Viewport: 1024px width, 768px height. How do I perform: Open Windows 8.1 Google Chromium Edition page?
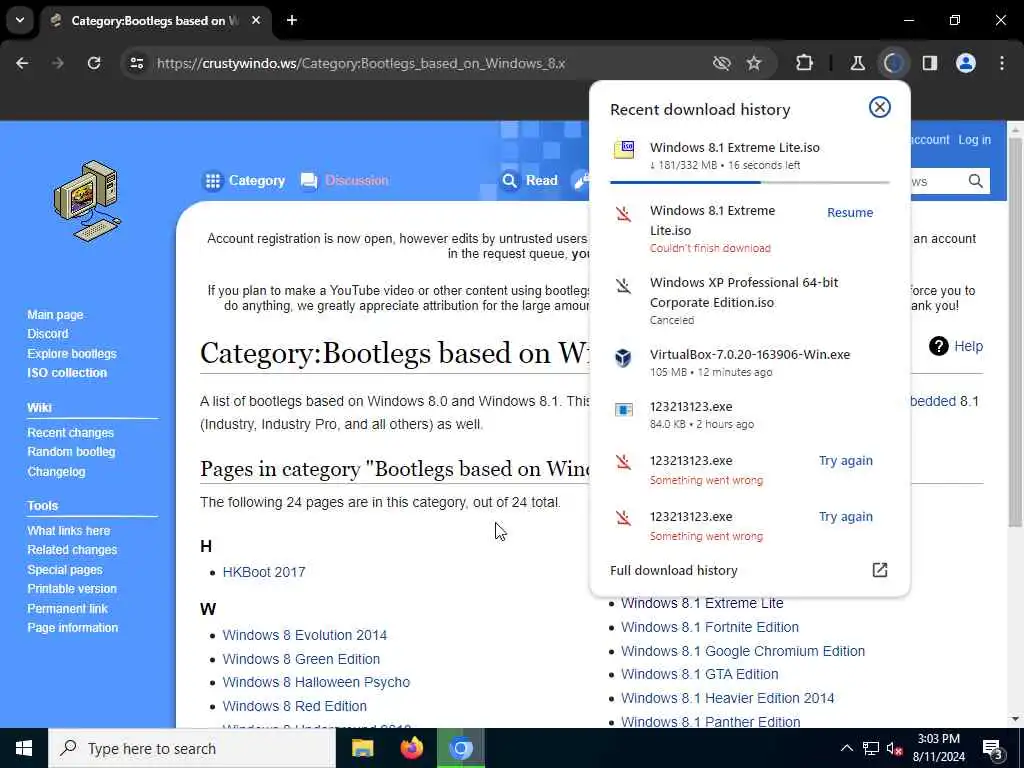tap(743, 651)
